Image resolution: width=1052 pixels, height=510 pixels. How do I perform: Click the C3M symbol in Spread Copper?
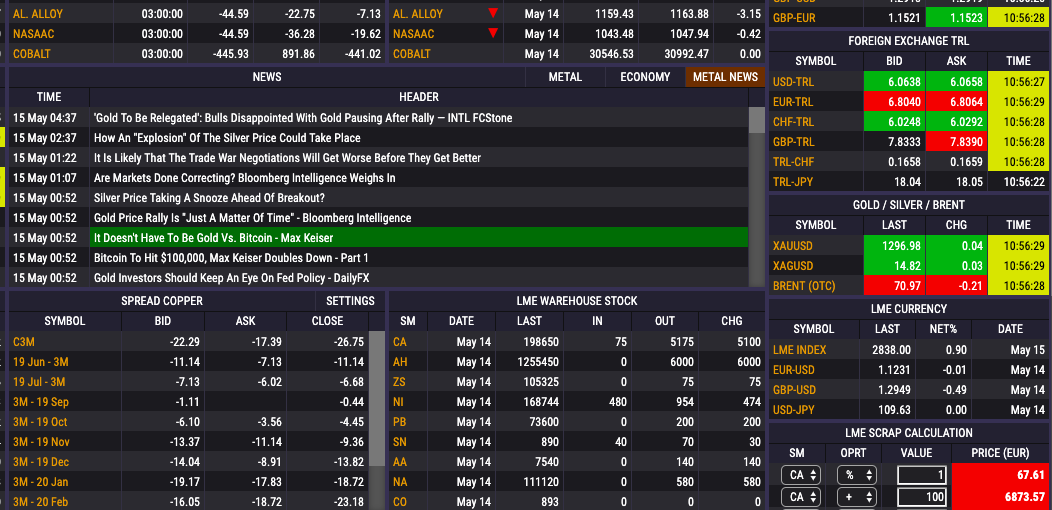24,342
